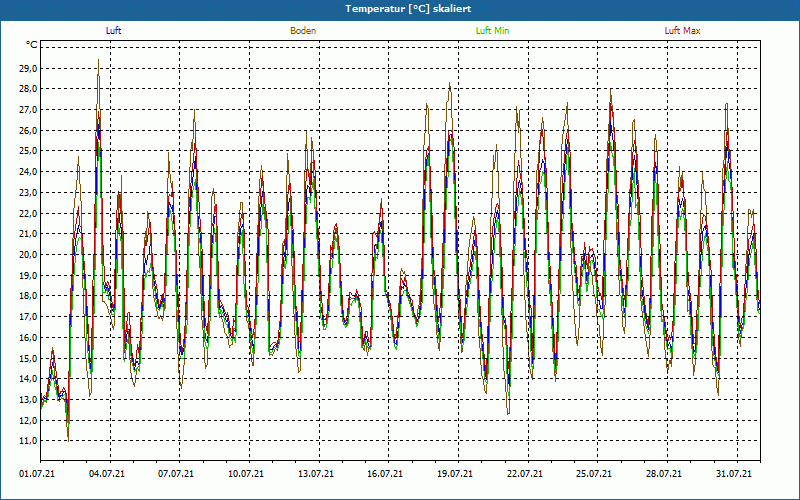Click the 28.07.21 date axis label
Viewport: 800px width, 500px height.
tap(664, 474)
